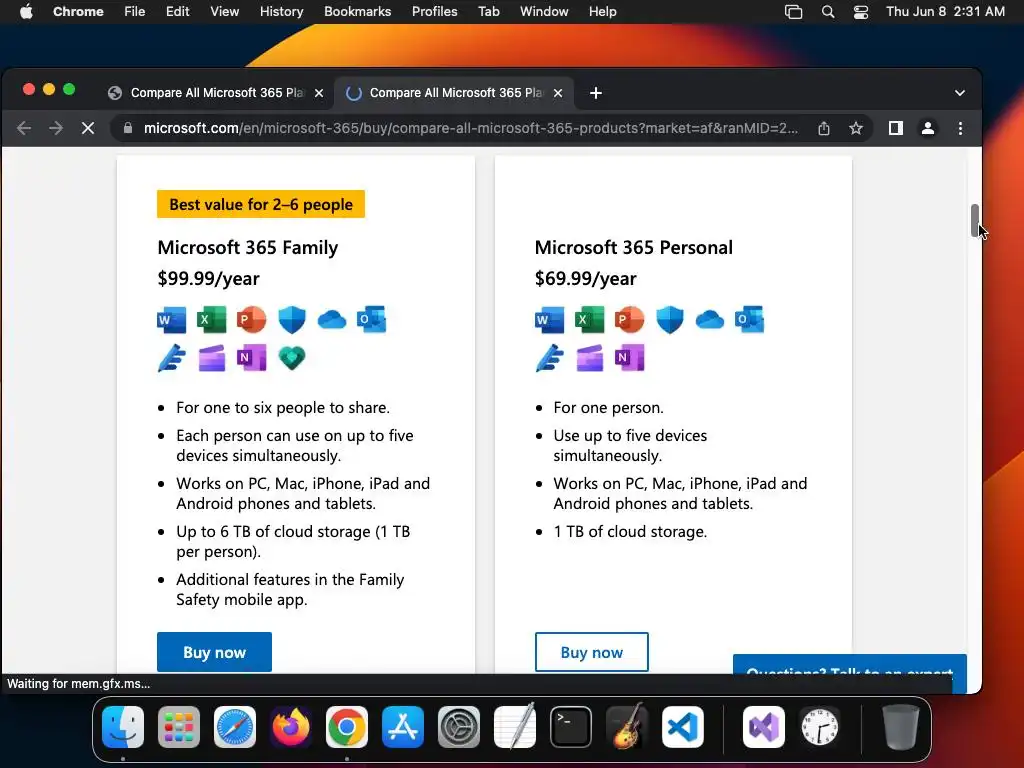1024x768 pixels.
Task: Expand the tab search dropdown arrow
Action: [x=959, y=93]
